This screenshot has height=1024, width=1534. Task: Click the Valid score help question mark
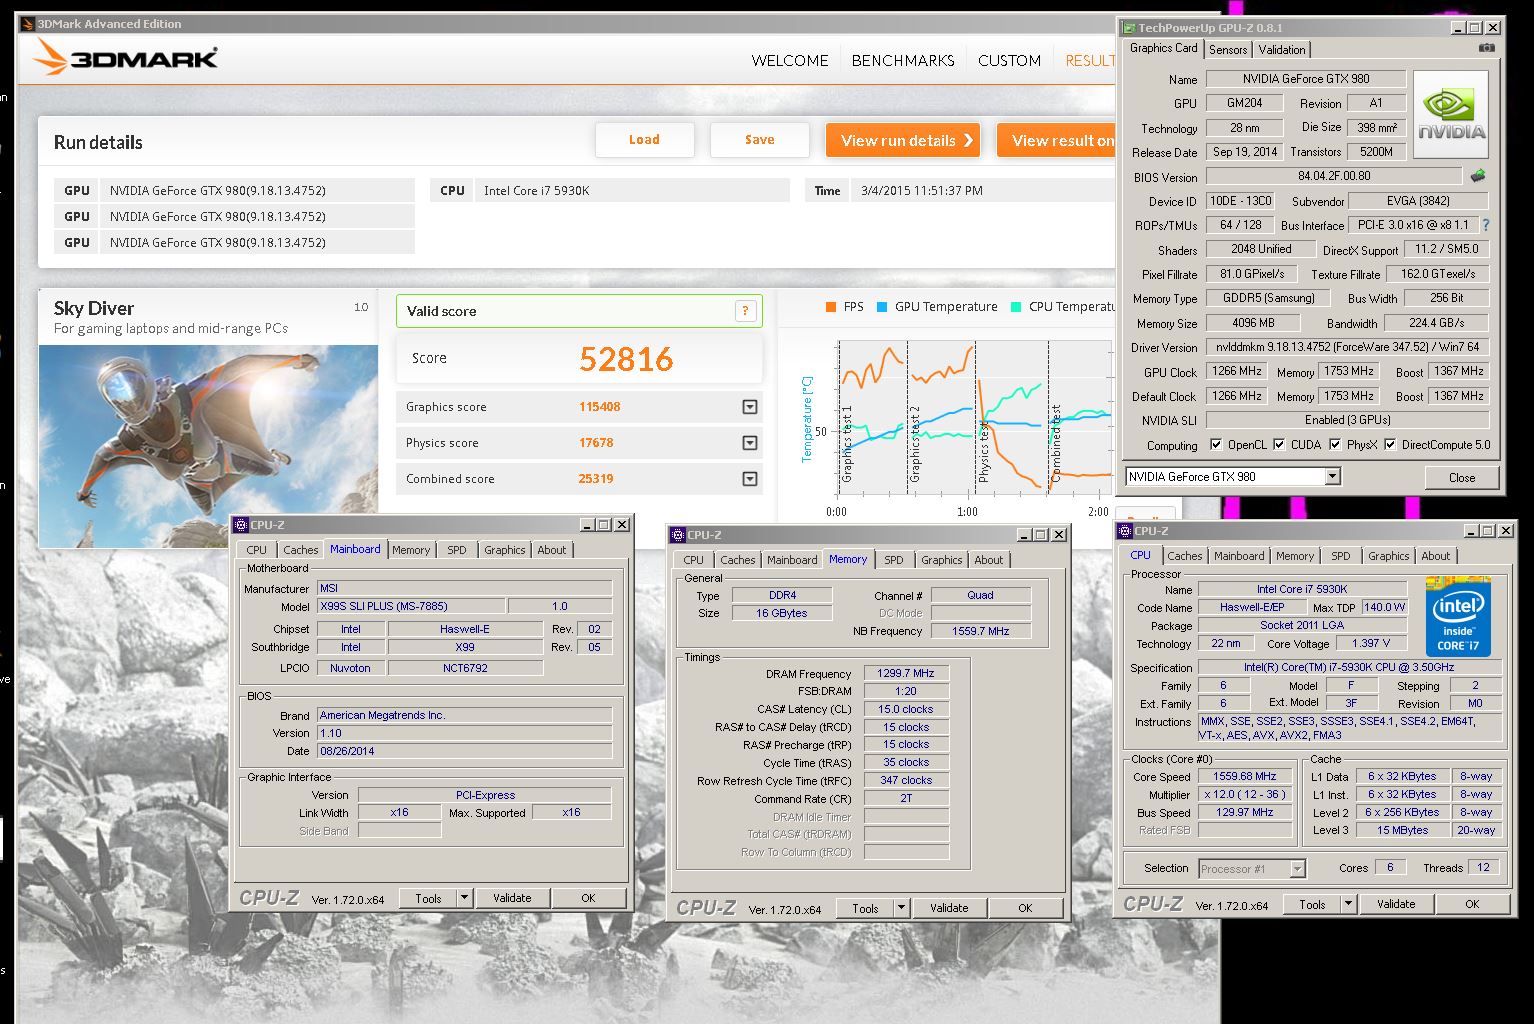click(745, 311)
